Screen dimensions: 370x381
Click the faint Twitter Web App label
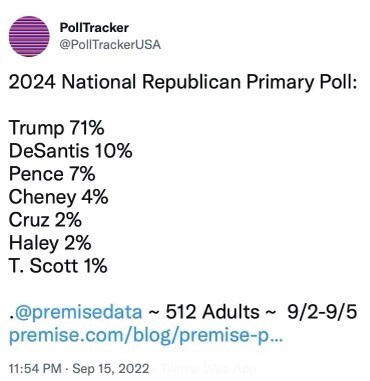[x=209, y=369]
